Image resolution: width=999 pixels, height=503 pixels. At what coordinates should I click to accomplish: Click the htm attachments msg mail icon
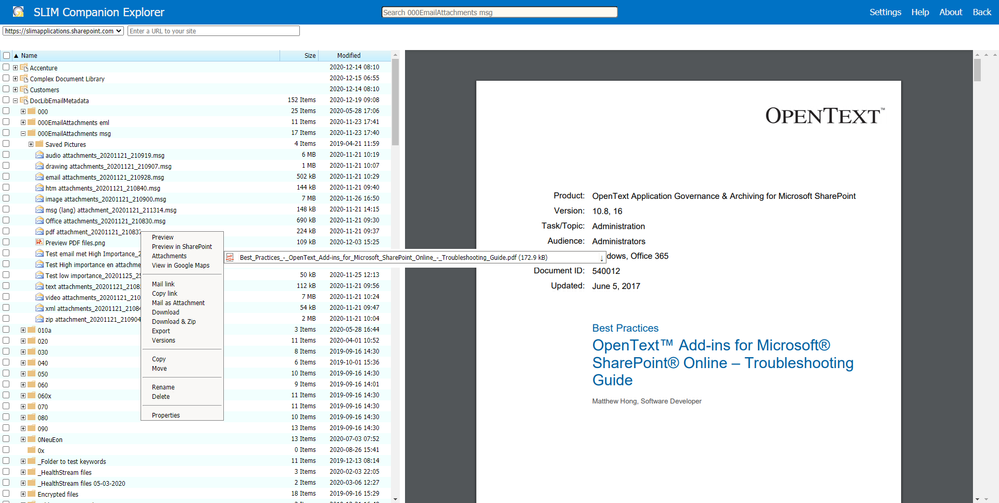pos(39,188)
